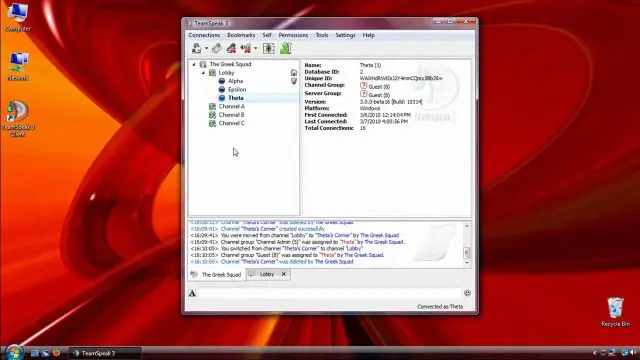This screenshot has width=640, height=360.
Task: Click the text formatting A icon
Action: [192, 293]
